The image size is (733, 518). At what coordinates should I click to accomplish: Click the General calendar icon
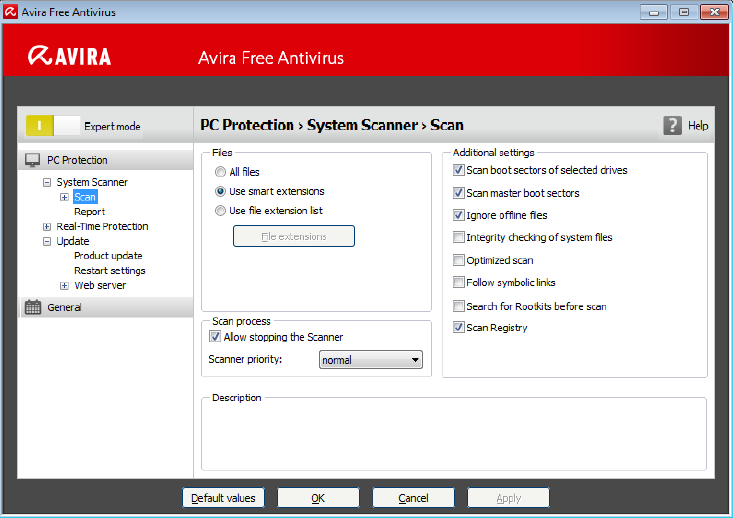pyautogui.click(x=33, y=307)
